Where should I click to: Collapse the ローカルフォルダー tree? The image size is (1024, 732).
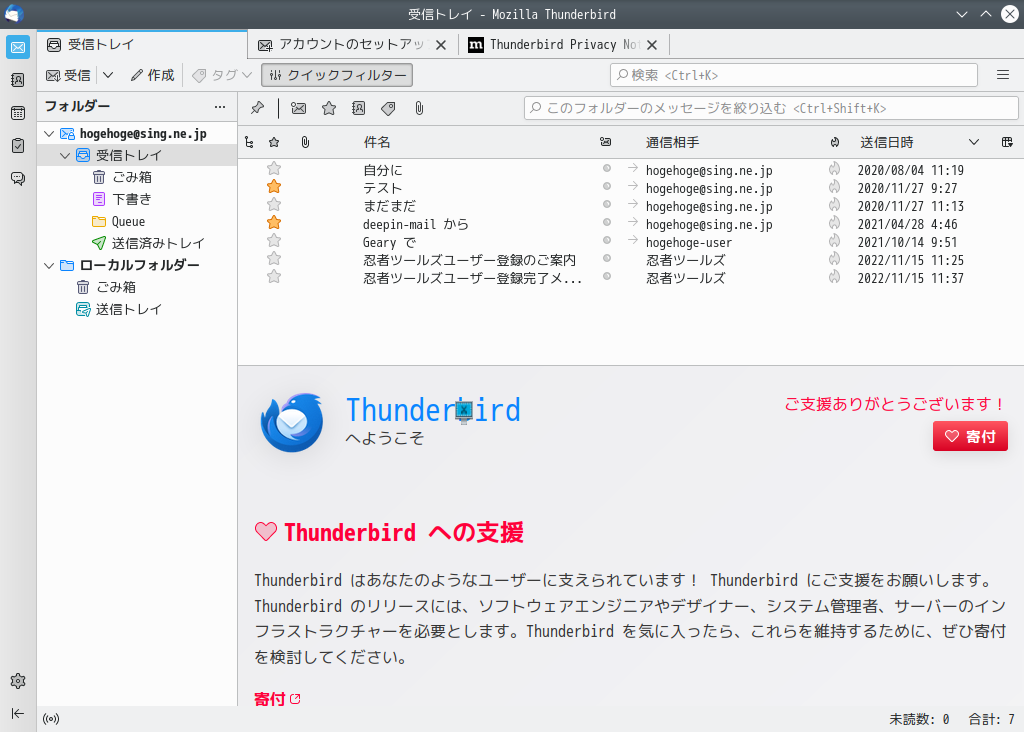tap(49, 266)
